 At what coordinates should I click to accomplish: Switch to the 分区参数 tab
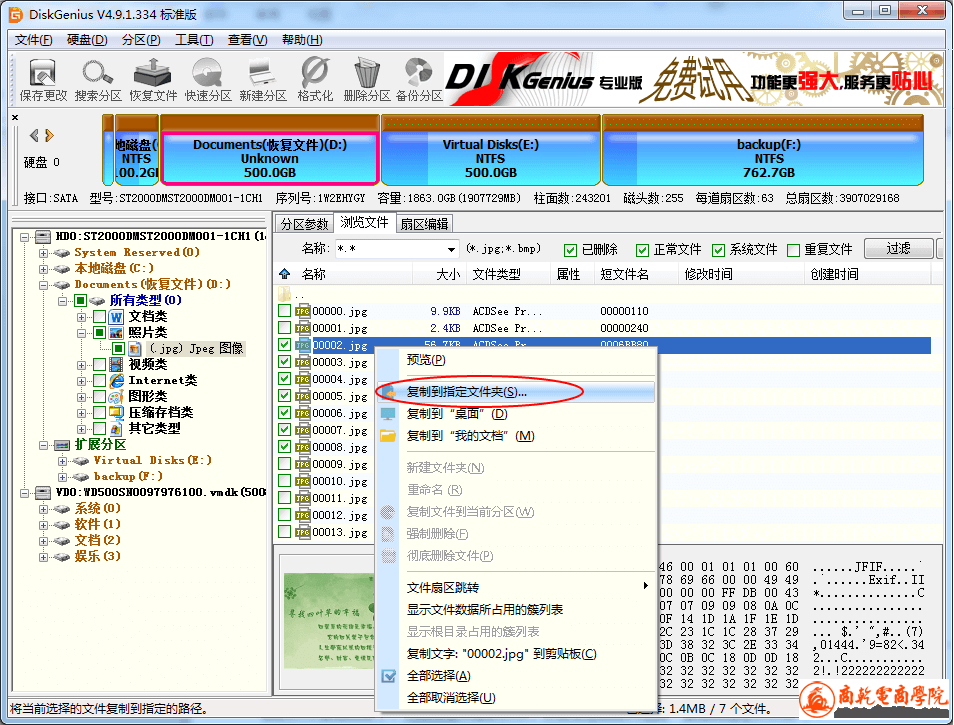pyautogui.click(x=304, y=224)
